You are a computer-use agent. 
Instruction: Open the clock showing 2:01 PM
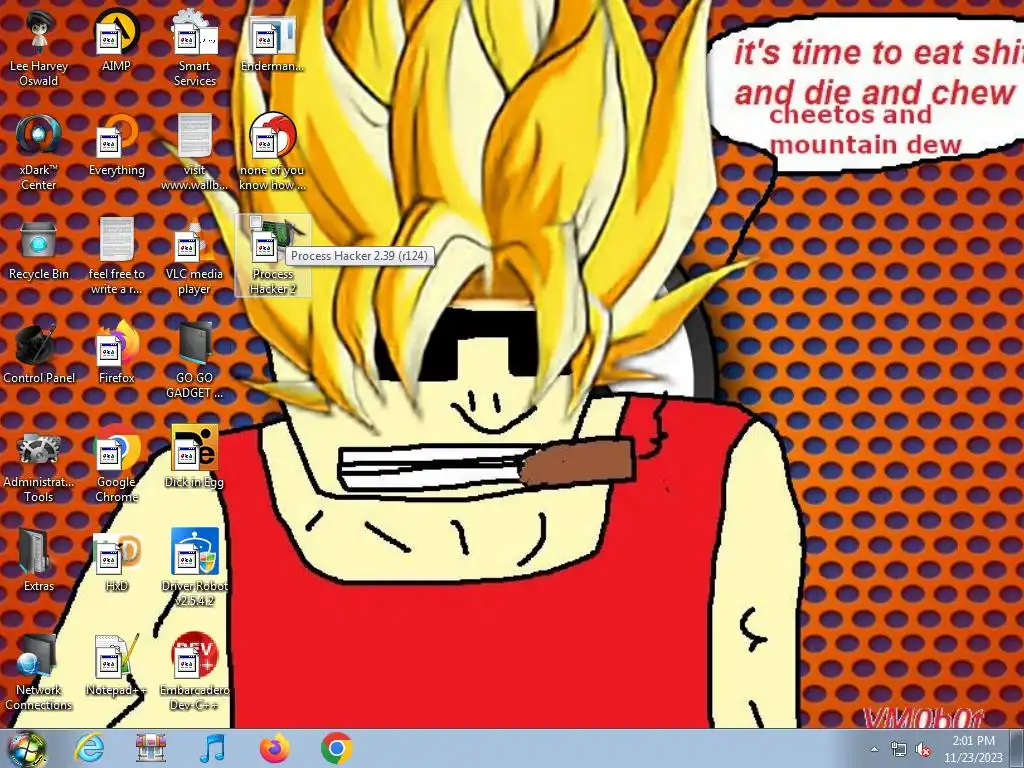(973, 749)
